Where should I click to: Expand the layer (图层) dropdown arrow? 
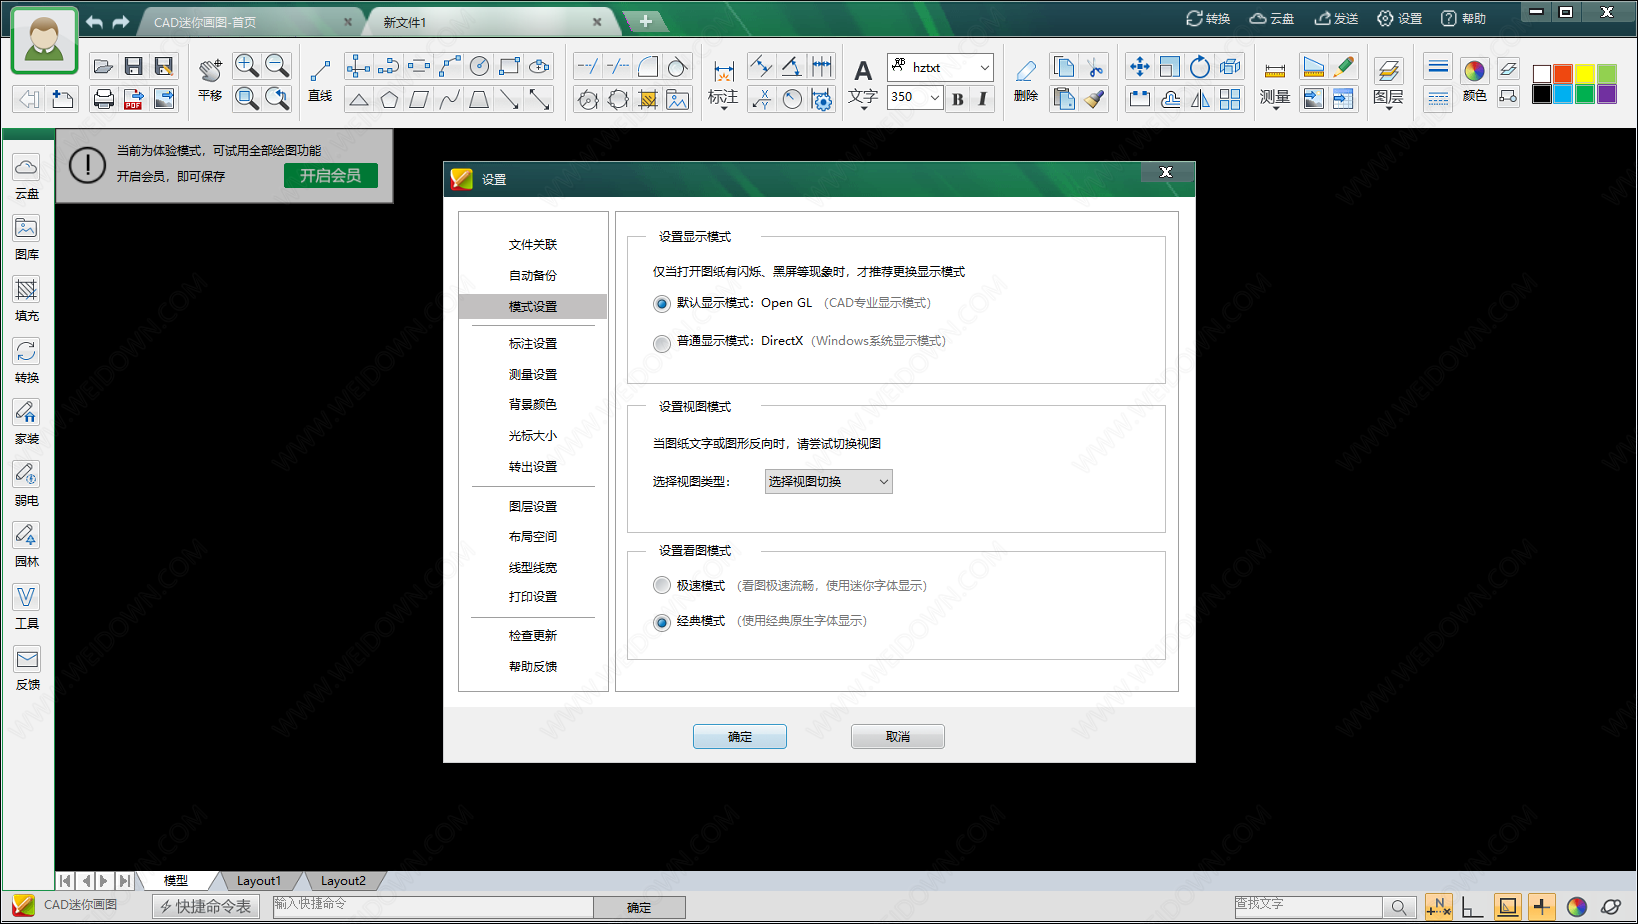coord(1389,108)
